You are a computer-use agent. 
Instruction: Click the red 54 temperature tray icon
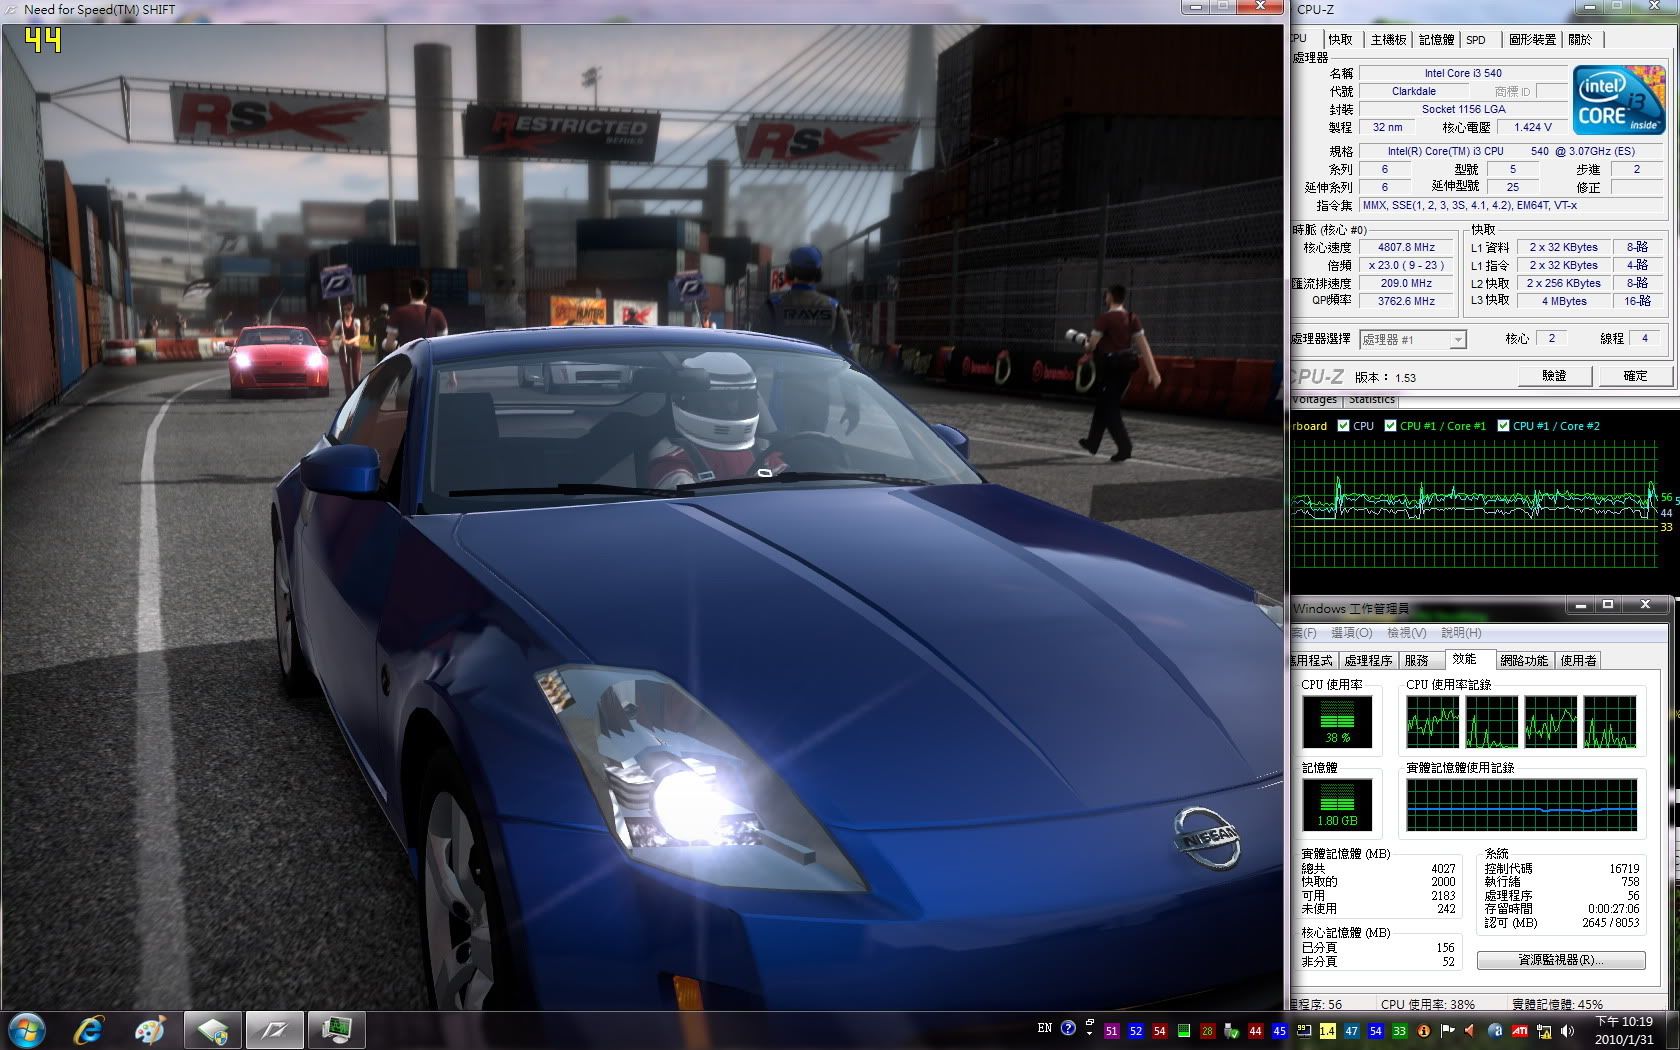coord(1160,1031)
